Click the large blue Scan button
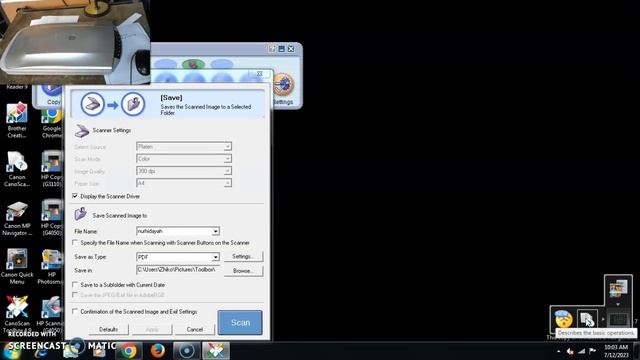This screenshot has height=360, width=640. click(x=240, y=322)
